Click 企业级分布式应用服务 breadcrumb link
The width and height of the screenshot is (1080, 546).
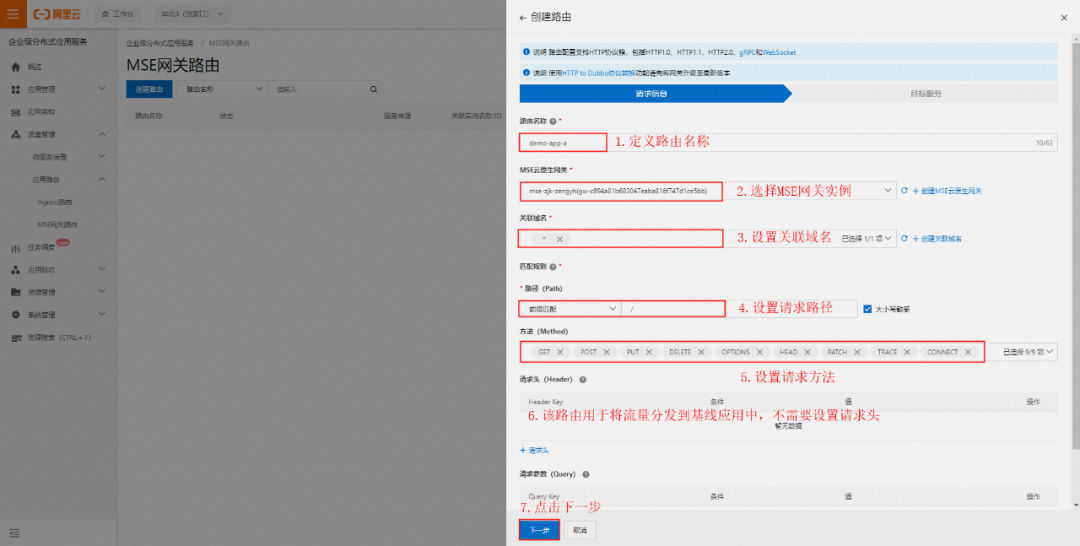[160, 43]
